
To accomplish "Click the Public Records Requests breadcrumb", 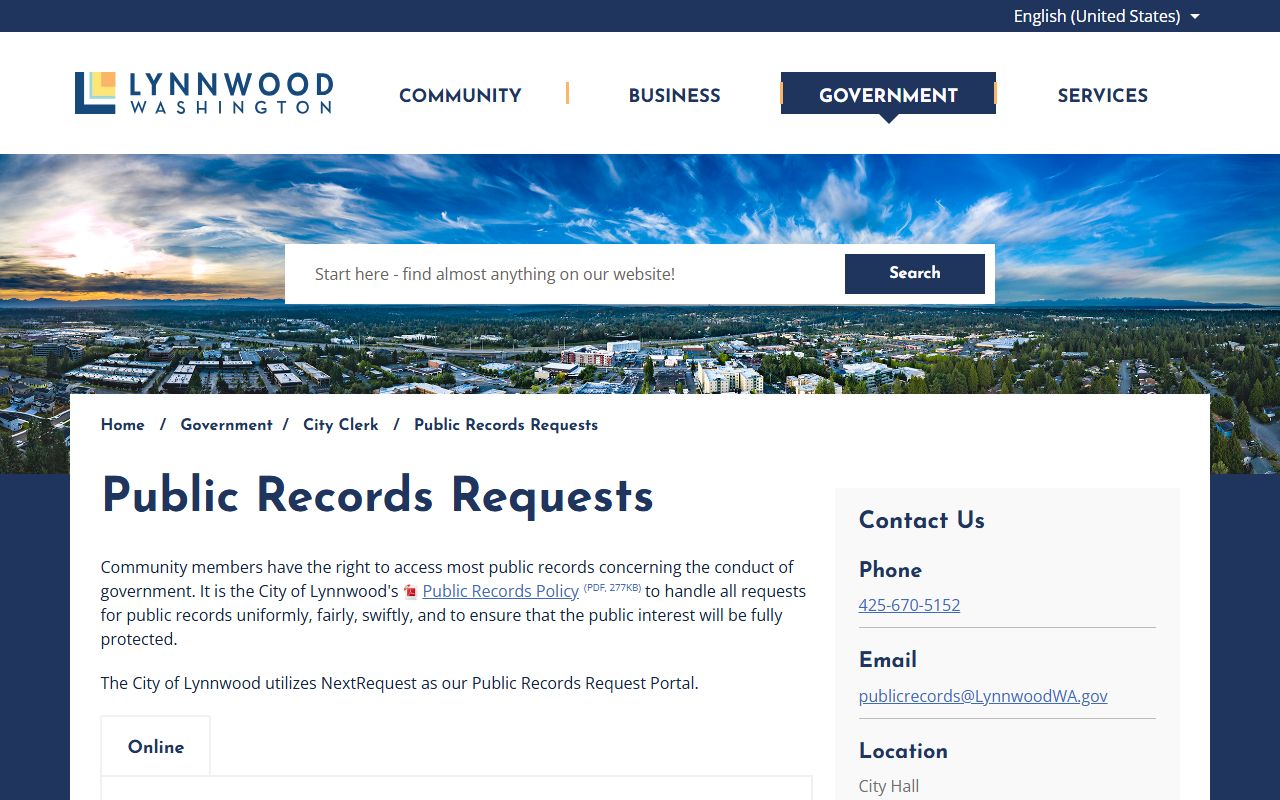I will click(x=506, y=425).
